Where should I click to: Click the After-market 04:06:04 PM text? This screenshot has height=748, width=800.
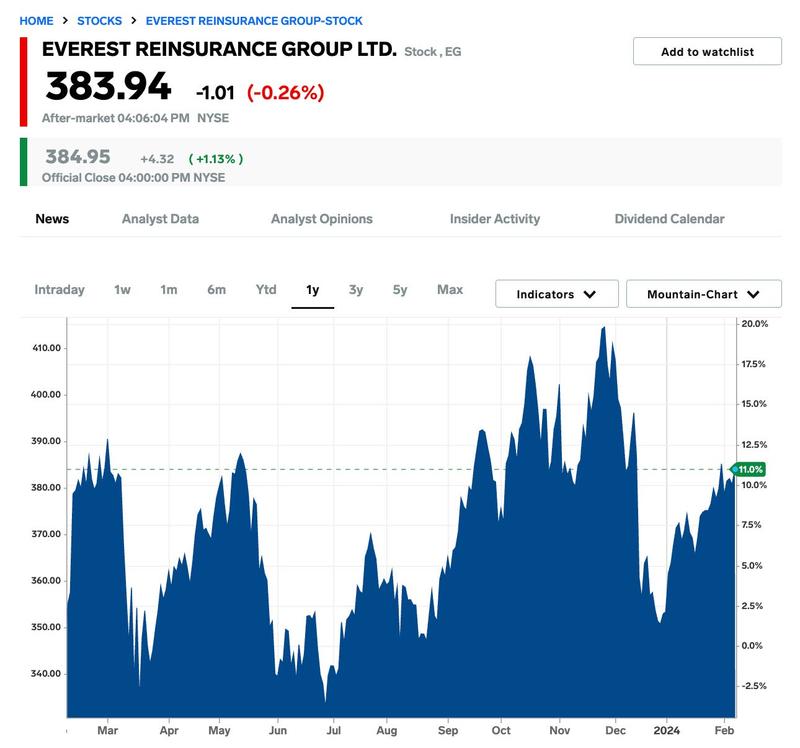coord(115,118)
